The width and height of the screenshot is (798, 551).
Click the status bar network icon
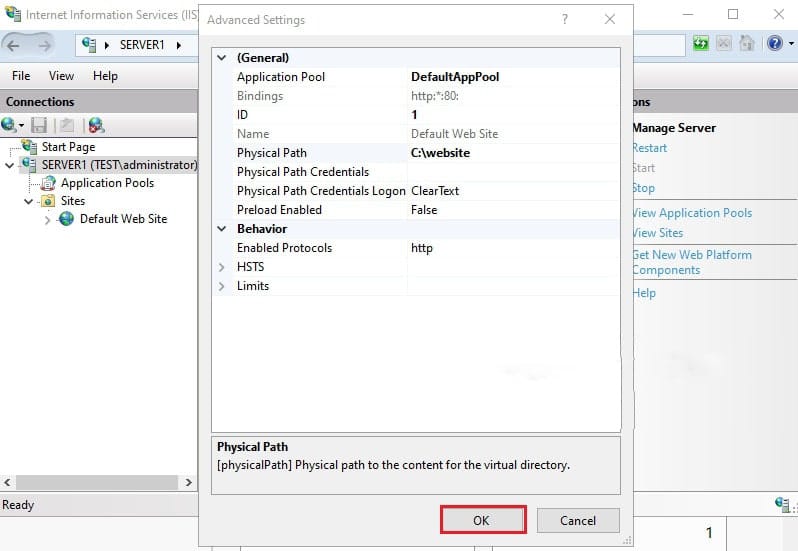pyautogui.click(x=782, y=504)
